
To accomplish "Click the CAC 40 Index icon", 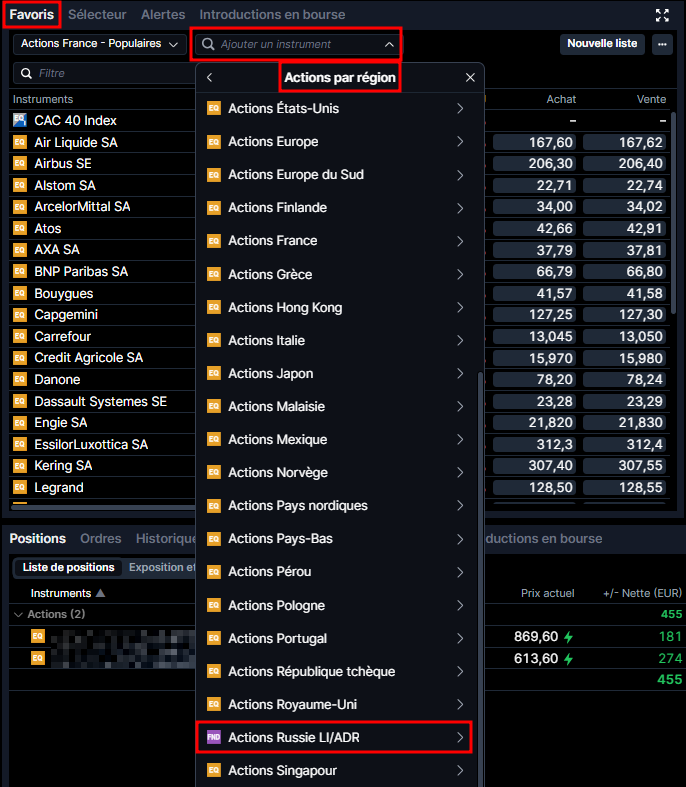I will click(x=20, y=120).
